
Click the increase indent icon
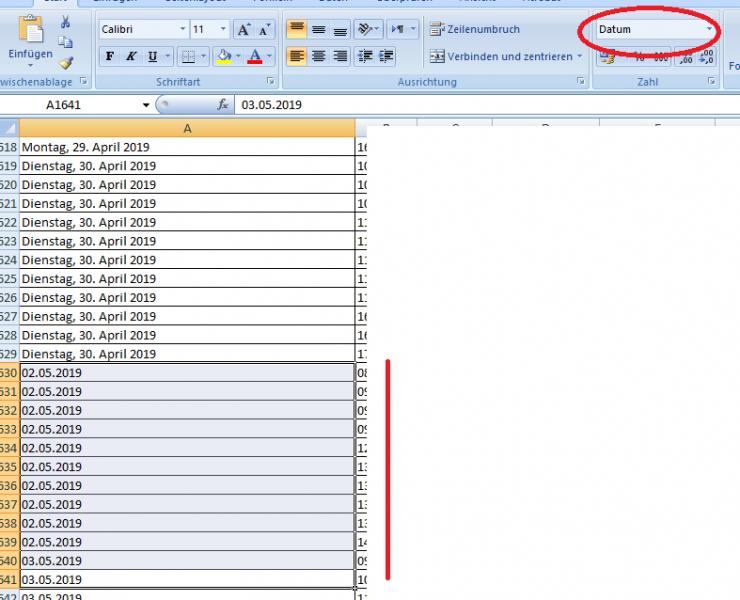coord(386,56)
